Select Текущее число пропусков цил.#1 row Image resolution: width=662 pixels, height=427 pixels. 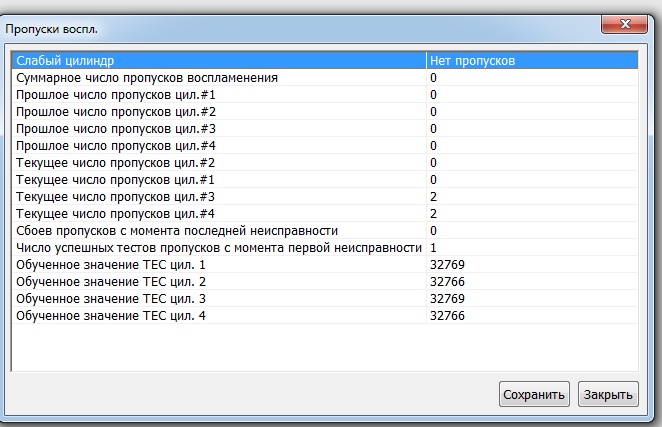tap(325, 180)
